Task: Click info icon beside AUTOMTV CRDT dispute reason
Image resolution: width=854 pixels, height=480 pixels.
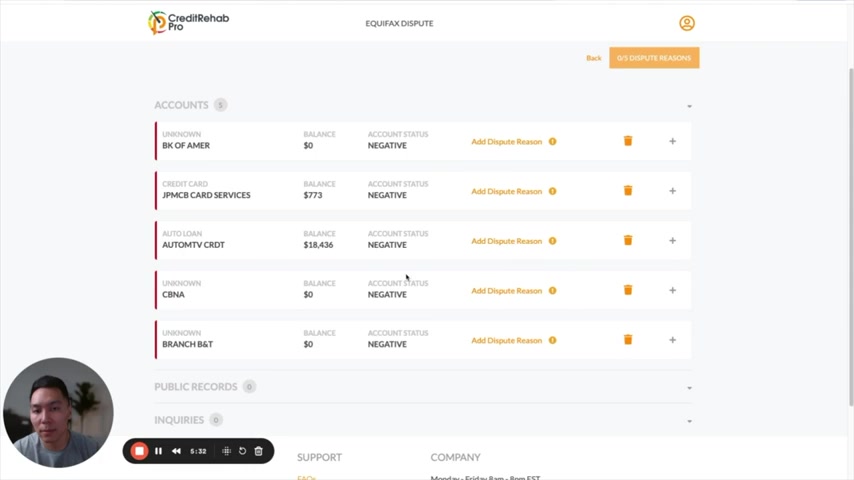Action: [552, 241]
